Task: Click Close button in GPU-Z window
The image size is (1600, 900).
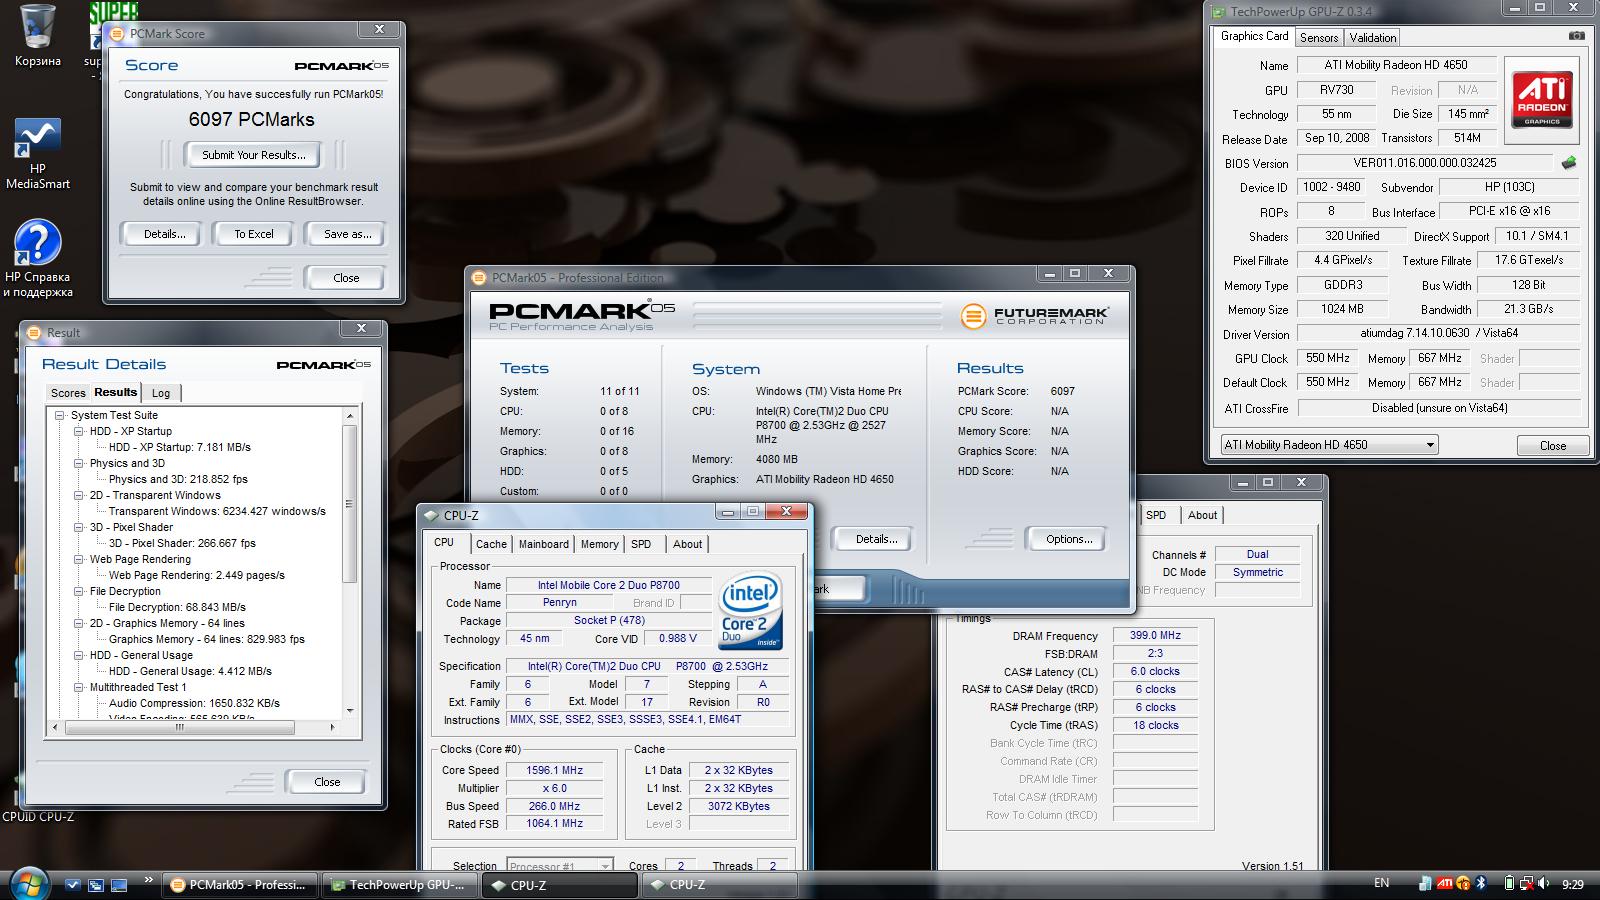Action: (1552, 446)
